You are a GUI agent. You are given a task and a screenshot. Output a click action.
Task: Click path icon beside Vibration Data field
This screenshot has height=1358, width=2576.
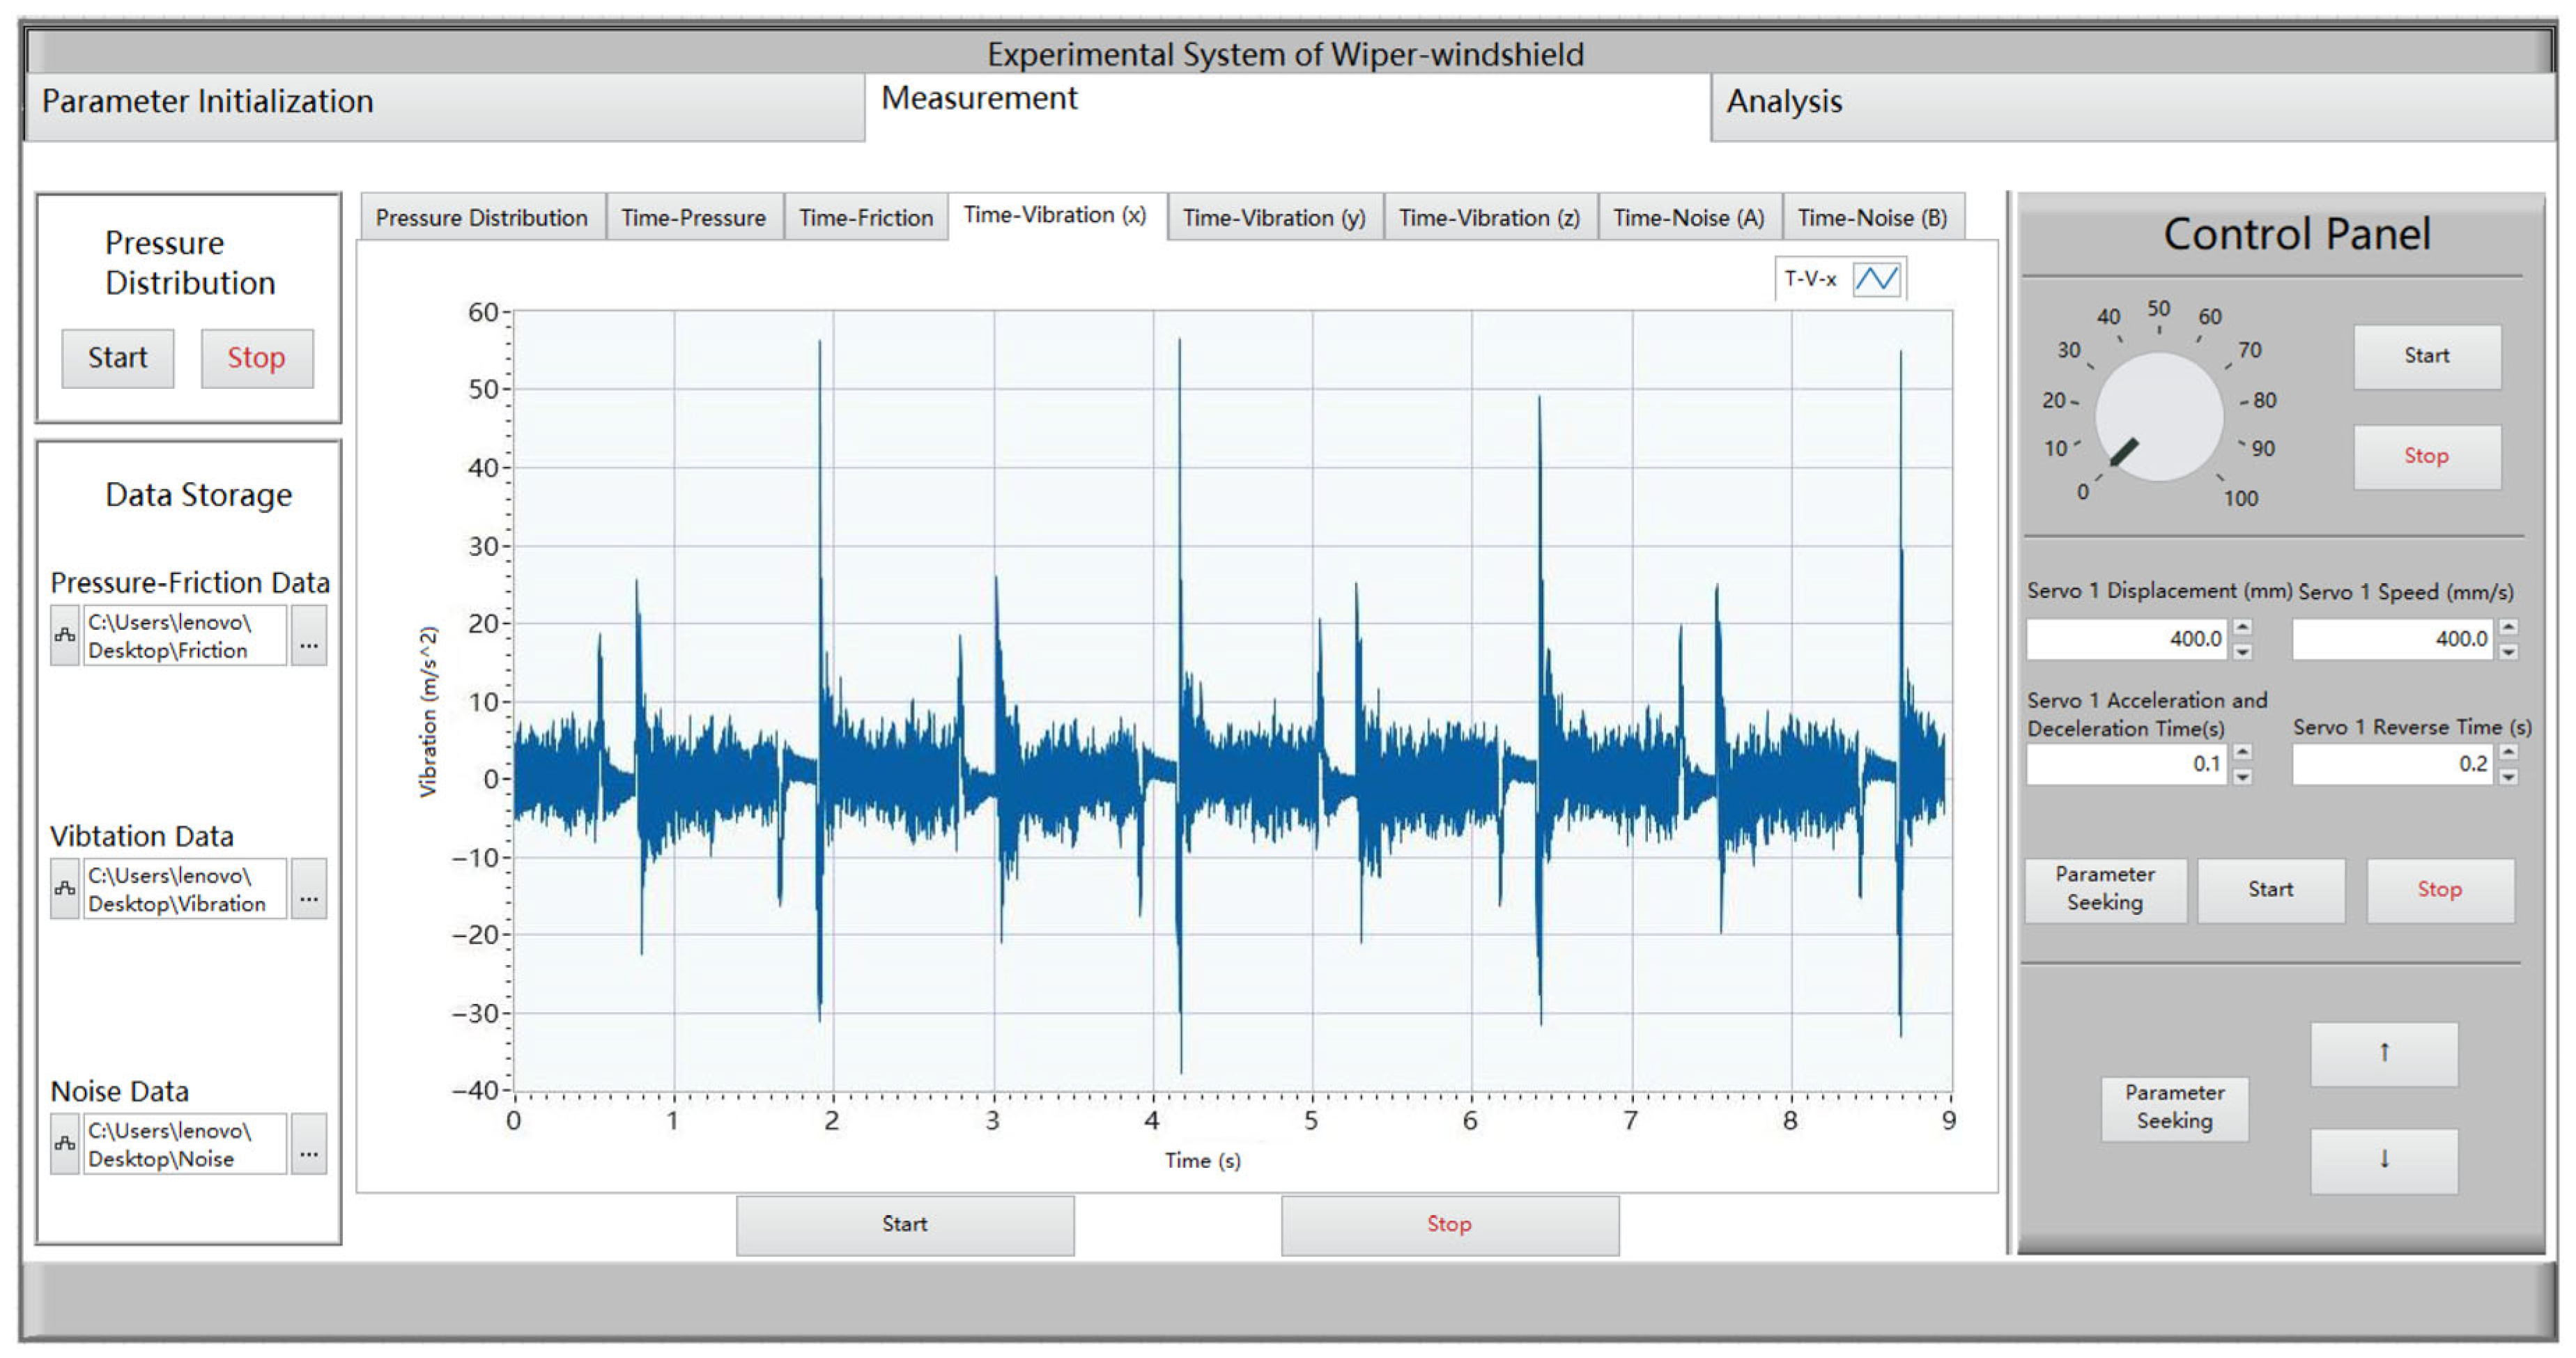point(65,889)
